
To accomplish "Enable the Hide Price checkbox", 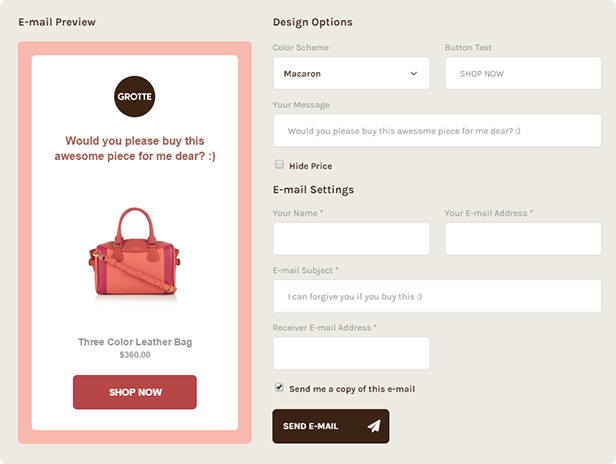I will point(279,165).
